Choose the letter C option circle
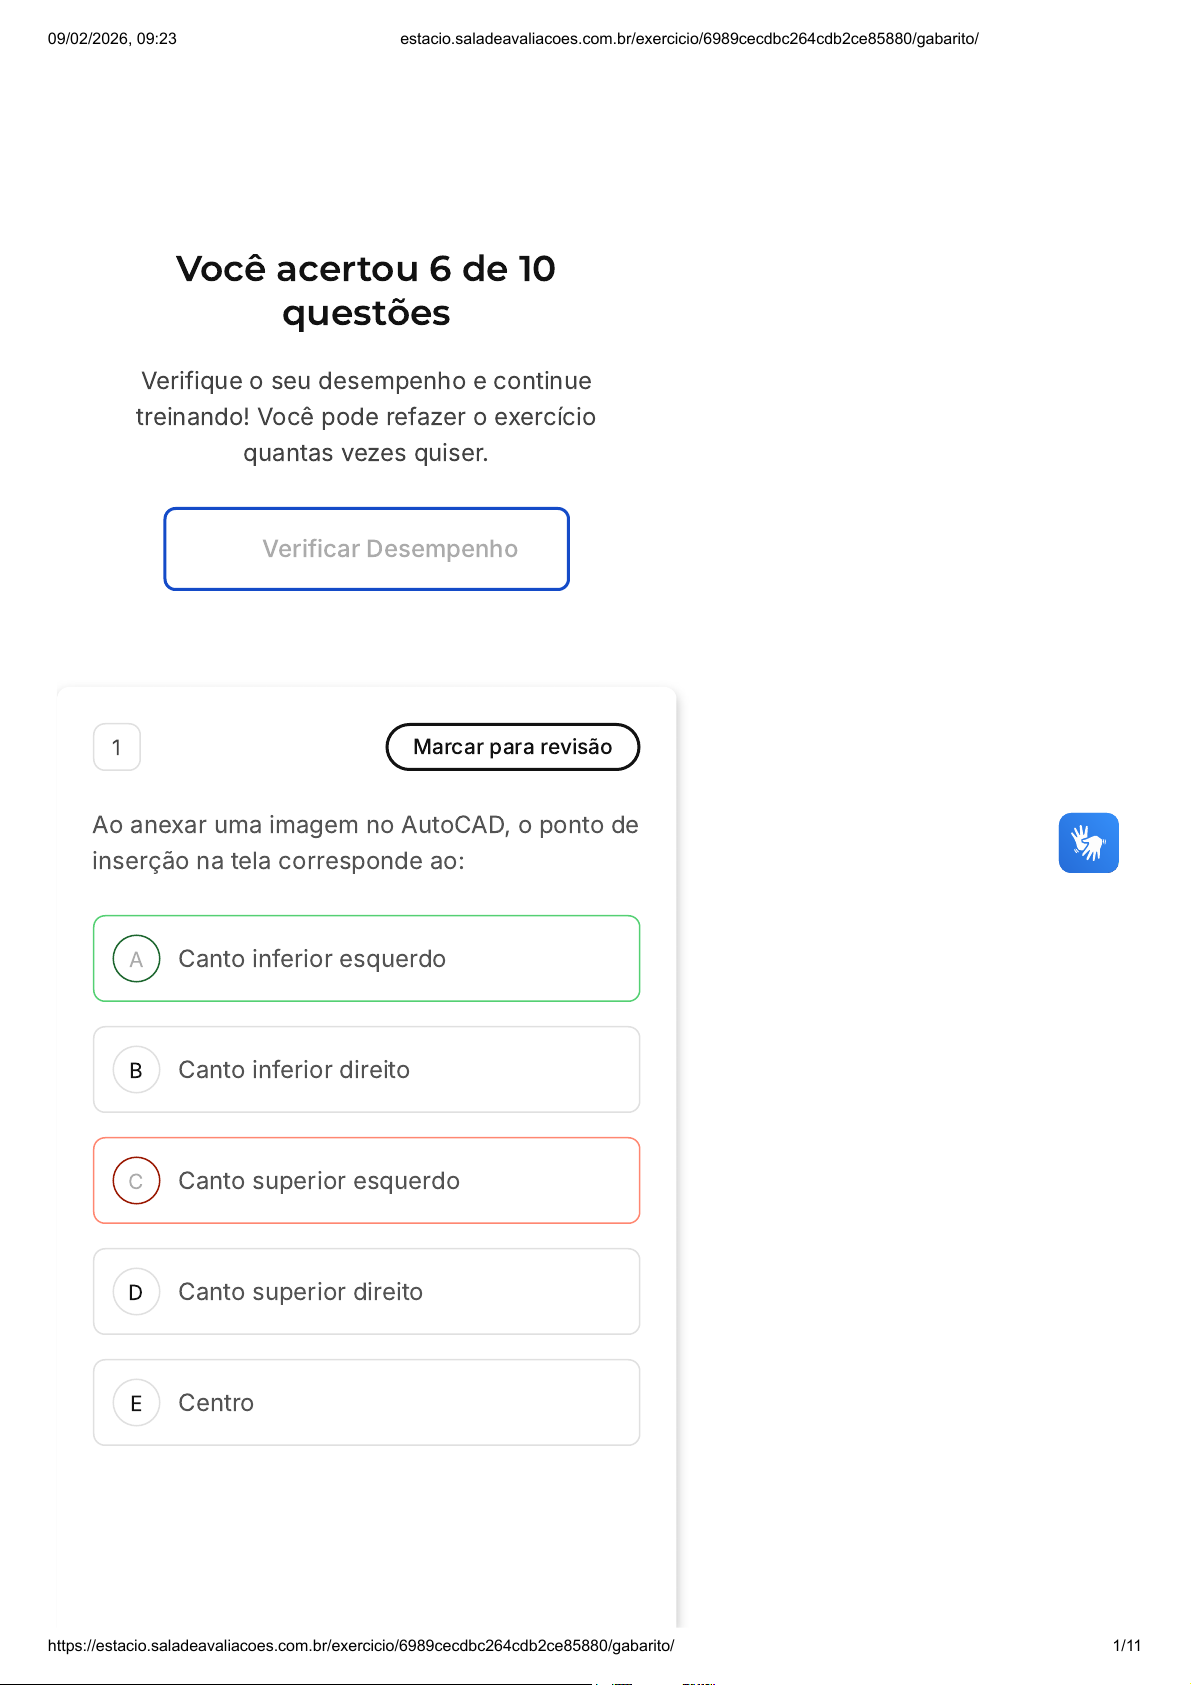The image size is (1191, 1685). (x=137, y=1181)
